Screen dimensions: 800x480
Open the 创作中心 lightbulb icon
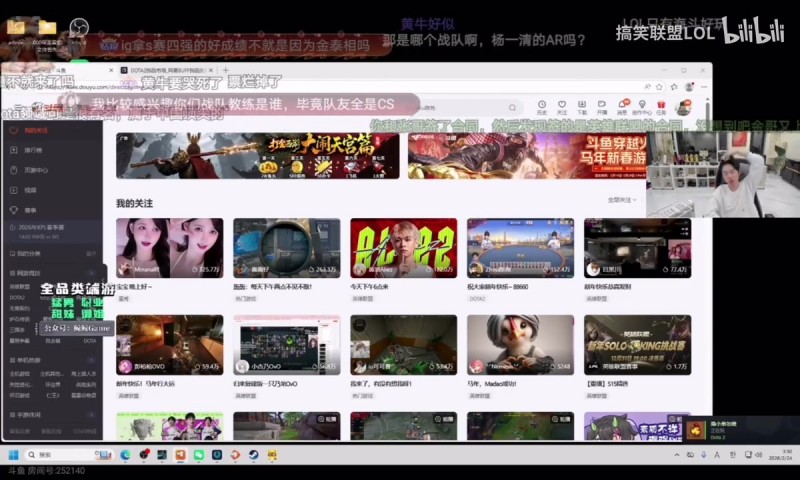(642, 105)
